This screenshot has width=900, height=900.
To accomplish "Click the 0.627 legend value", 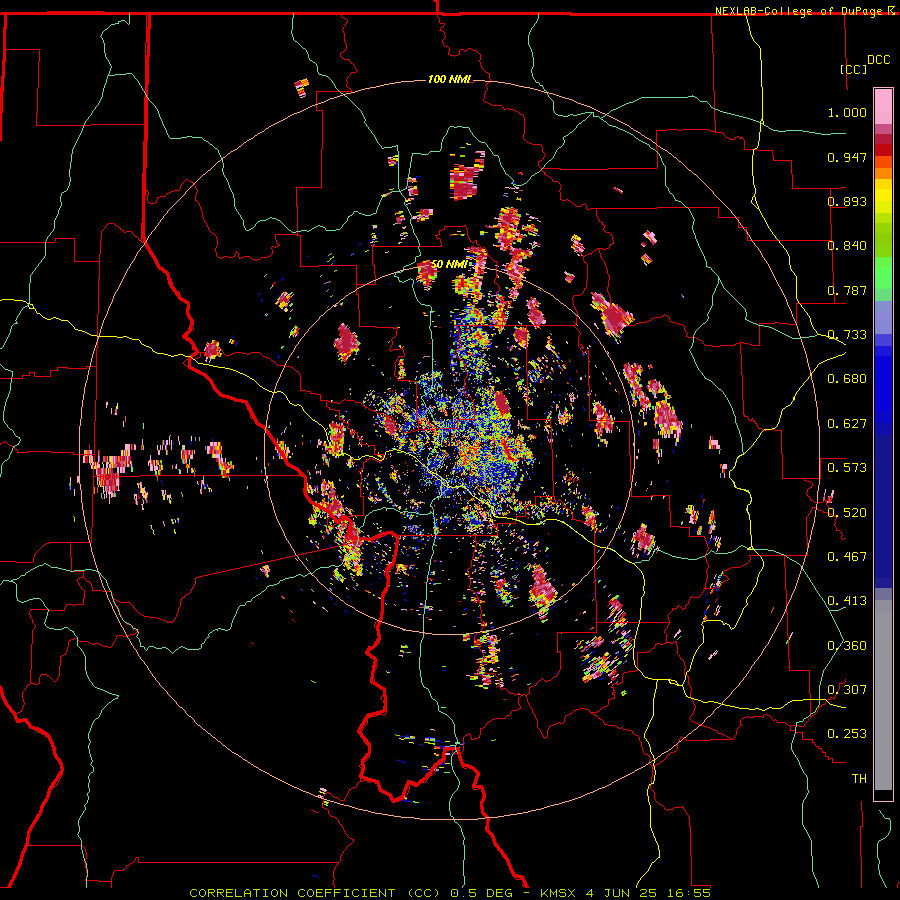I will [x=847, y=424].
